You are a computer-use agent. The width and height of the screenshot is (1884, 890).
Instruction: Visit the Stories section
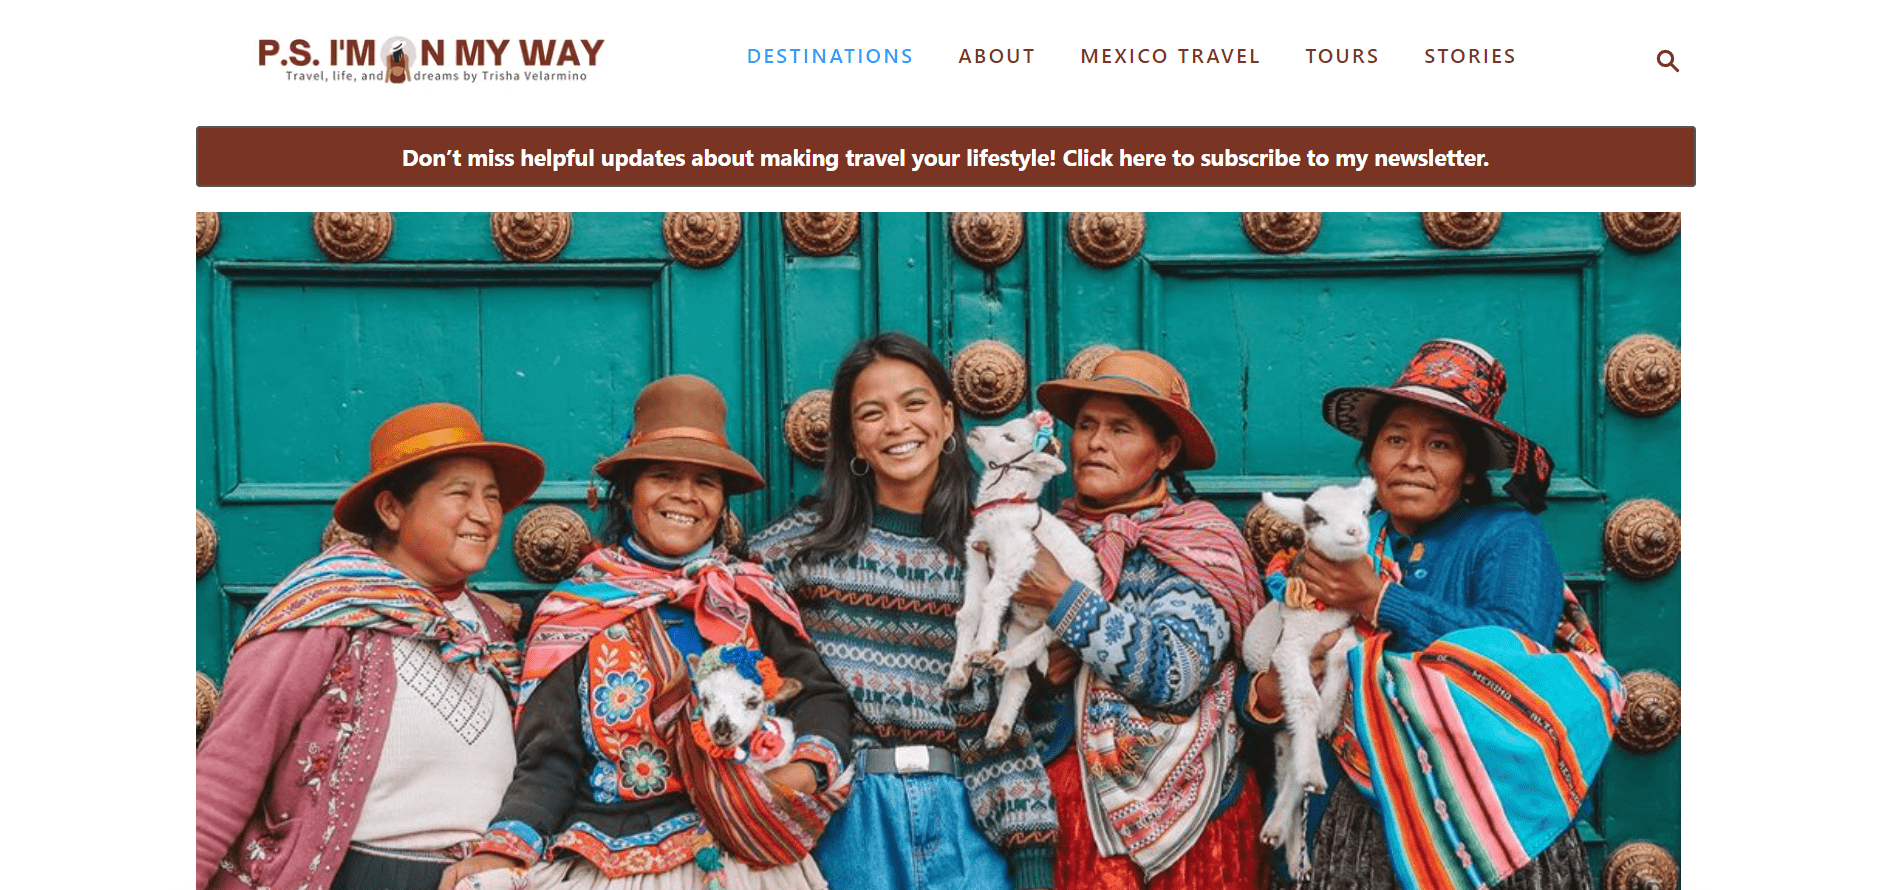tap(1470, 56)
